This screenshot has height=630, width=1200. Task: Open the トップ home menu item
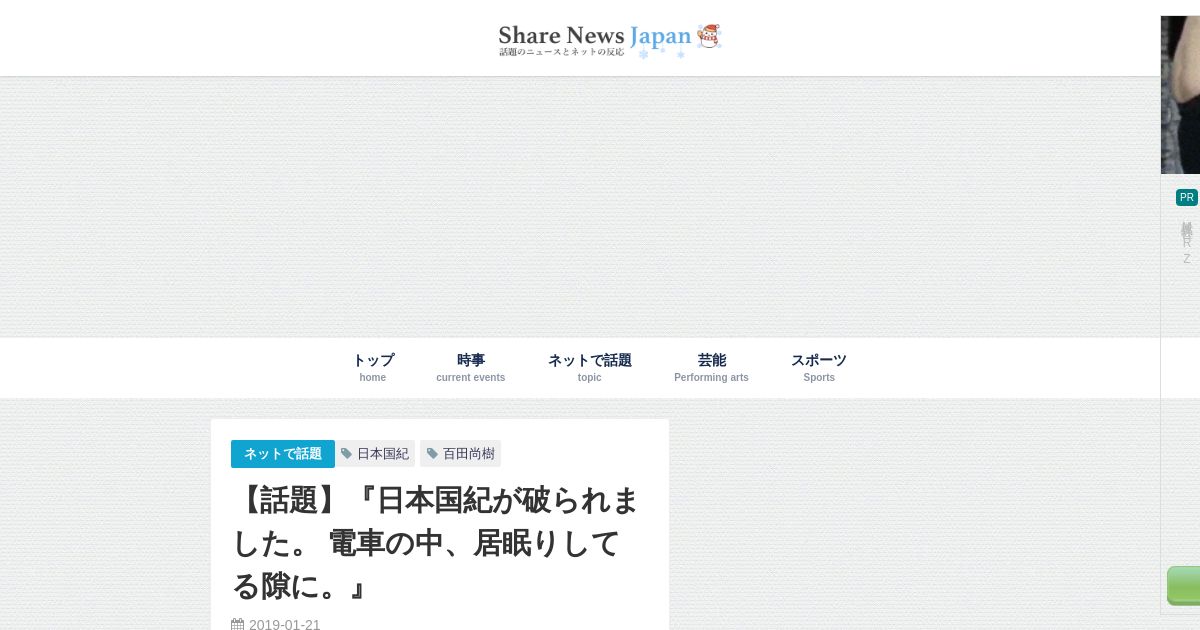[373, 367]
